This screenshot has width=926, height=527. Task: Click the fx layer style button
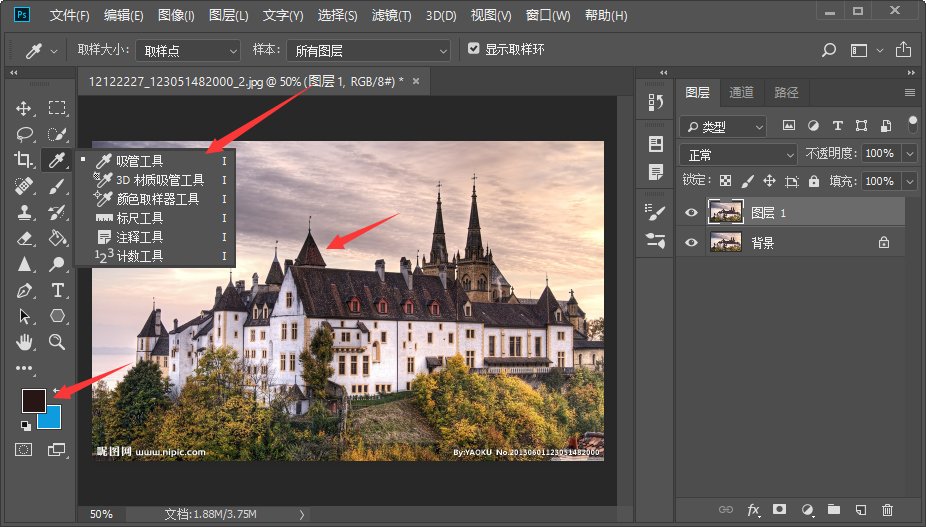point(752,511)
